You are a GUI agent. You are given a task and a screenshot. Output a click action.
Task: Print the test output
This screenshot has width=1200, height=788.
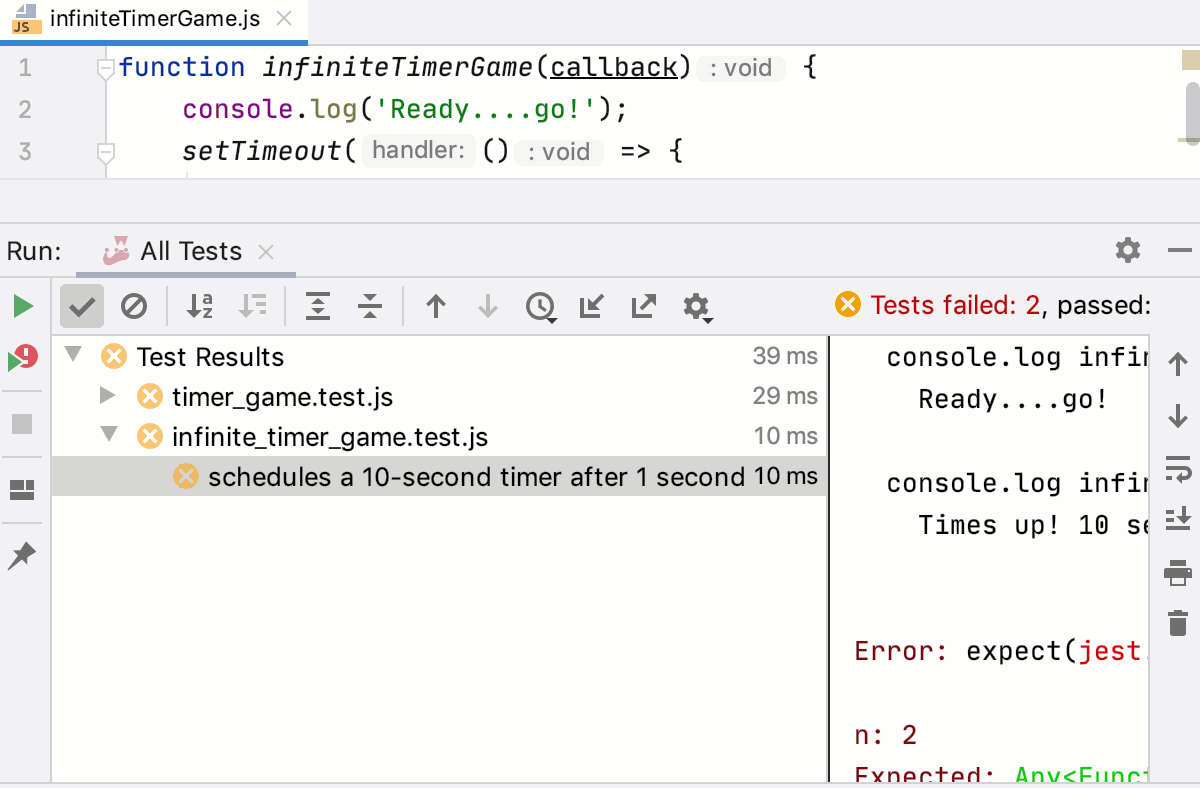[x=1177, y=572]
